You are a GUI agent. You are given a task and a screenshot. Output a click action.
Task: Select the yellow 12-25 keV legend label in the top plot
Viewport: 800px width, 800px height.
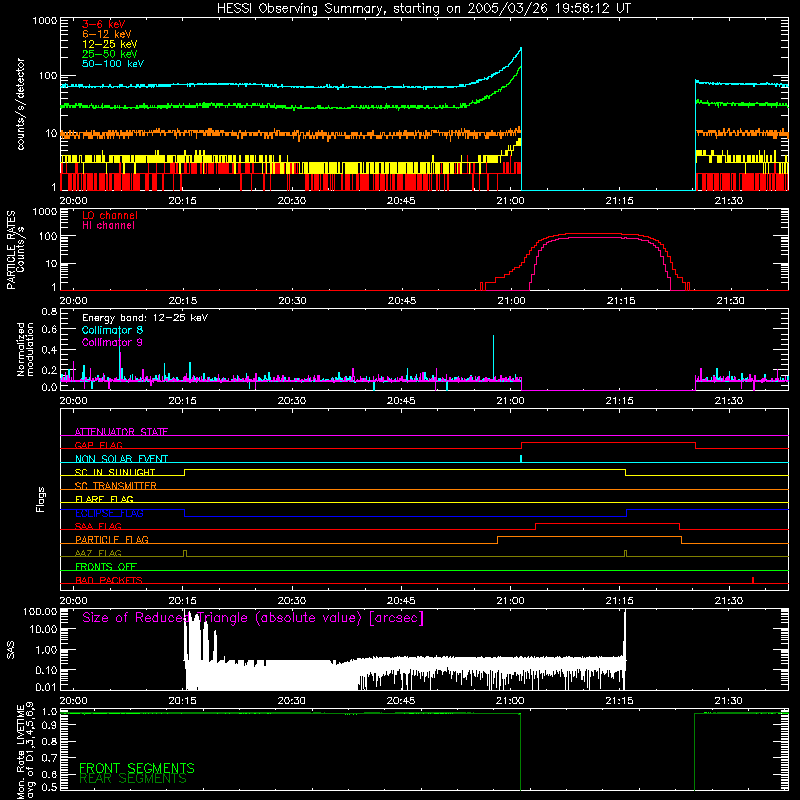click(x=109, y=44)
